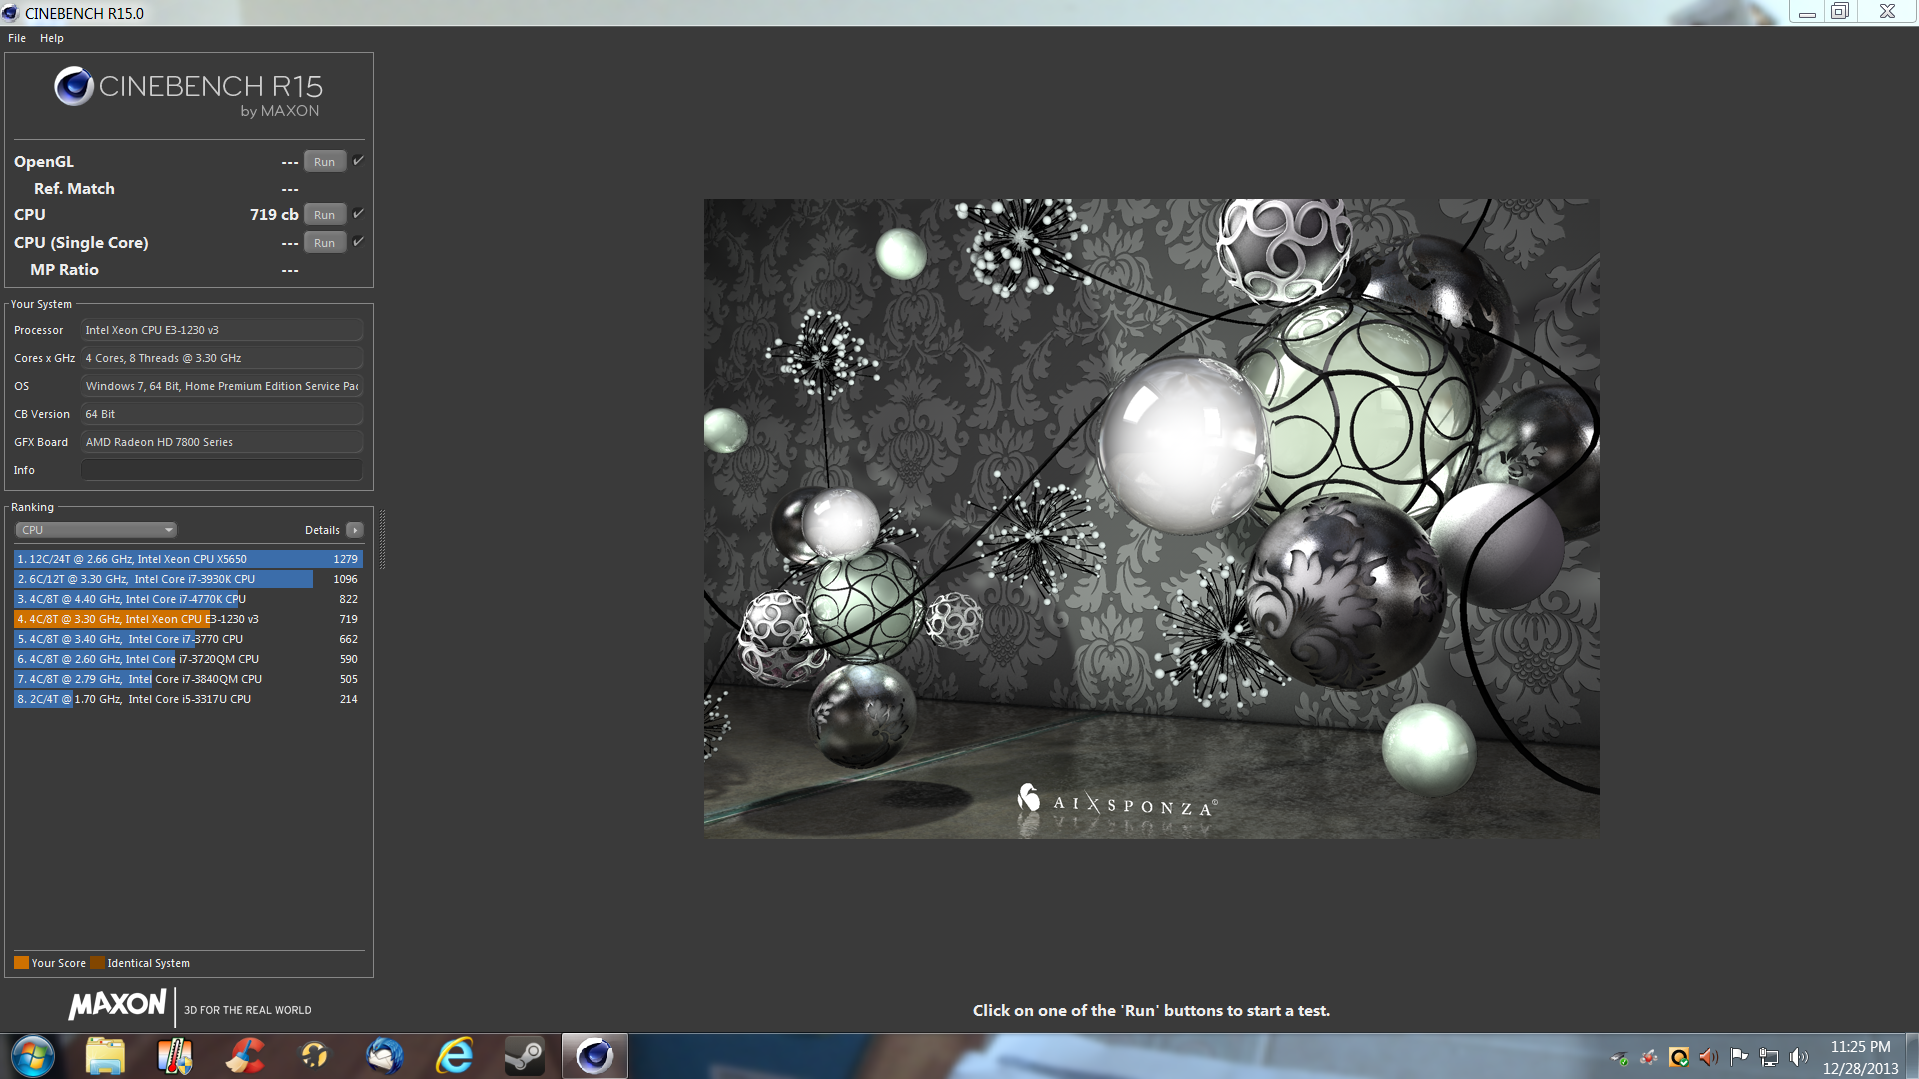Image resolution: width=1919 pixels, height=1079 pixels.
Task: Click the Identical System legend swatch
Action: pyautogui.click(x=97, y=963)
